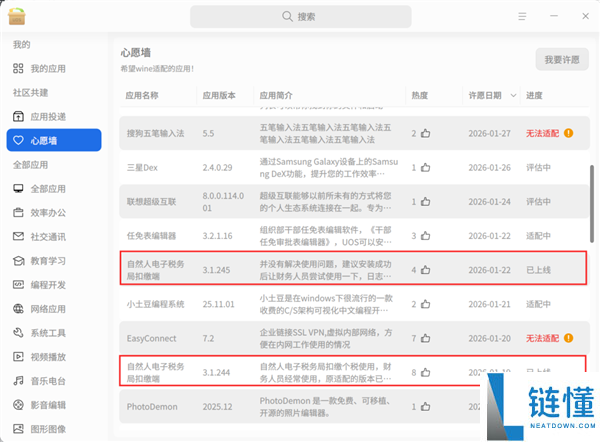
Task: Click the 应用版本 column header
Action: point(219,95)
